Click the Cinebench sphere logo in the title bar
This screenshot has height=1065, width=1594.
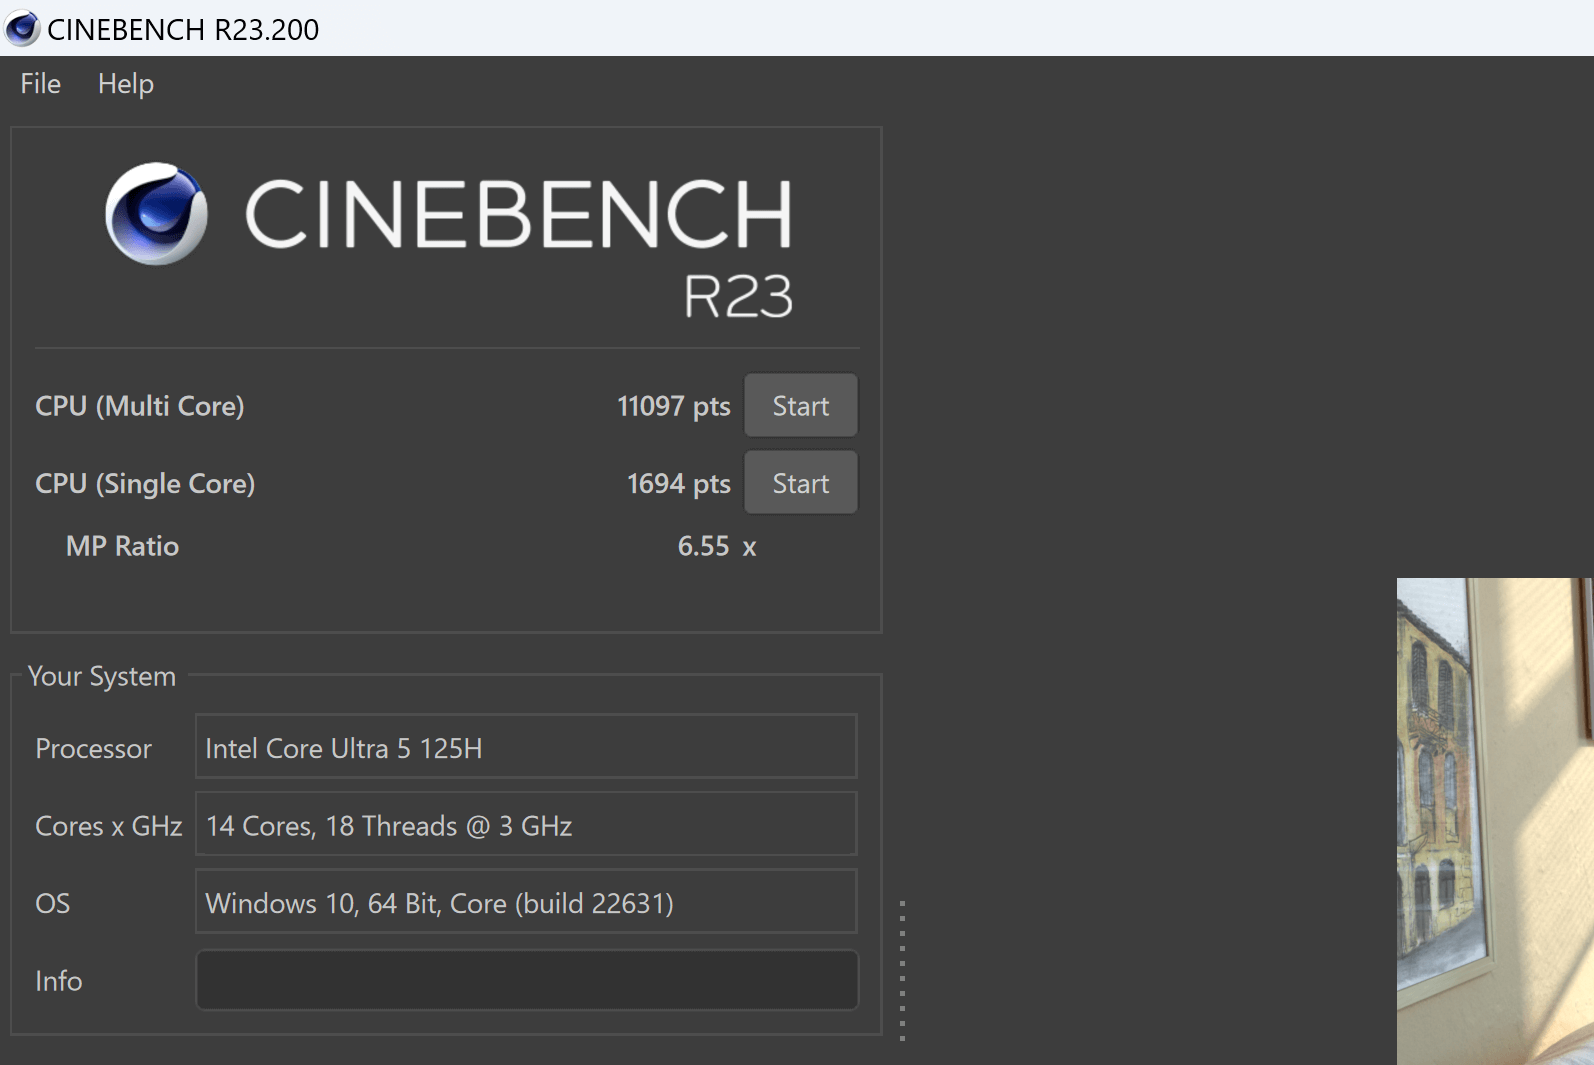22,29
